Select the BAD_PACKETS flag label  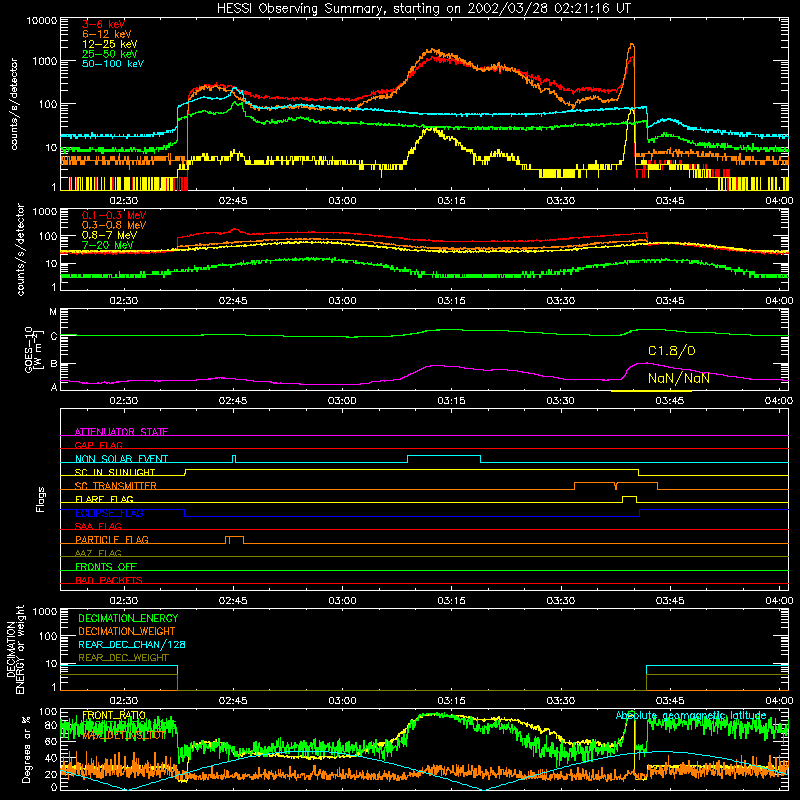point(109,580)
